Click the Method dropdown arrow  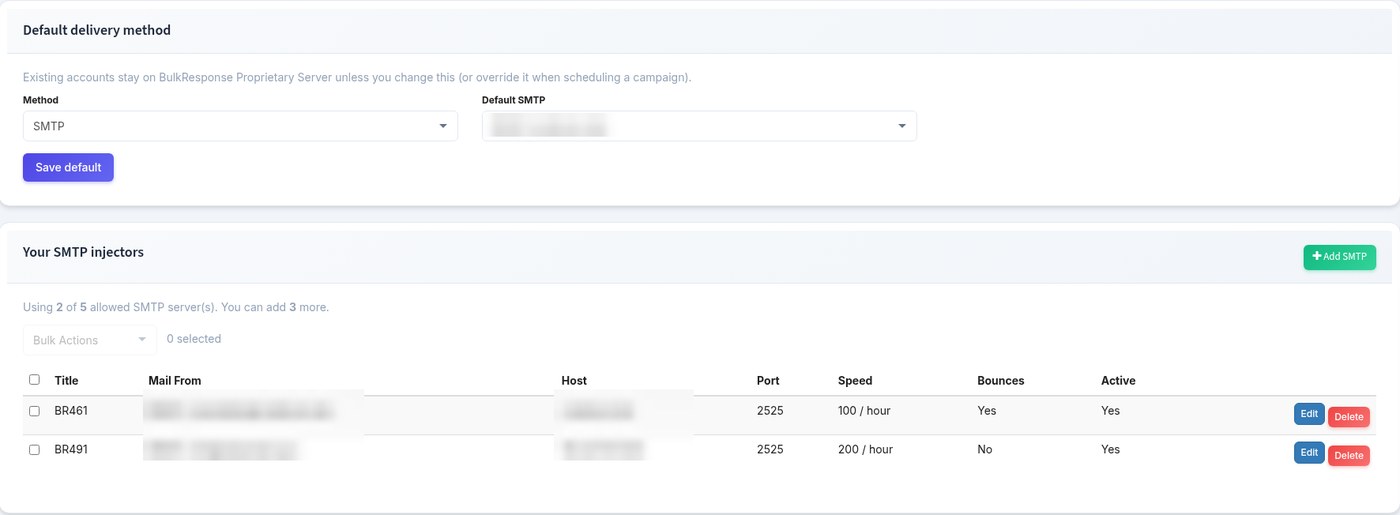tap(443, 126)
